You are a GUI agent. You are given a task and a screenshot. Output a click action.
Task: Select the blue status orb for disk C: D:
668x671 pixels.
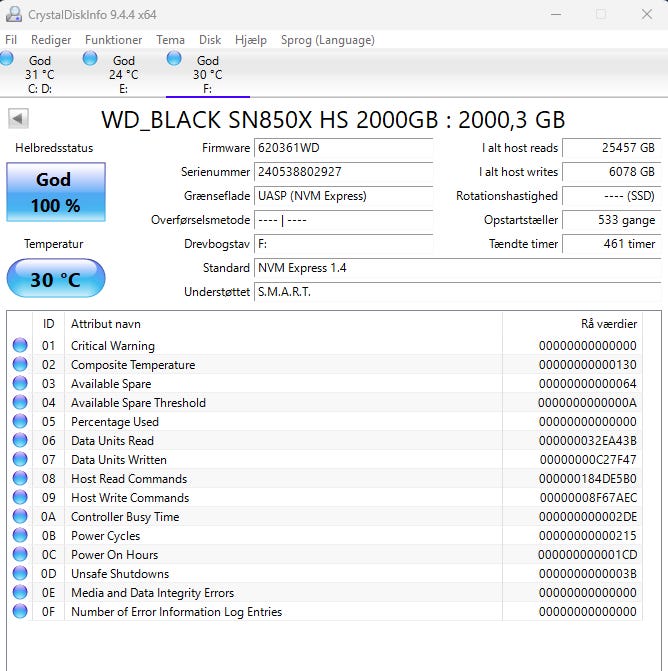click(x=6, y=58)
